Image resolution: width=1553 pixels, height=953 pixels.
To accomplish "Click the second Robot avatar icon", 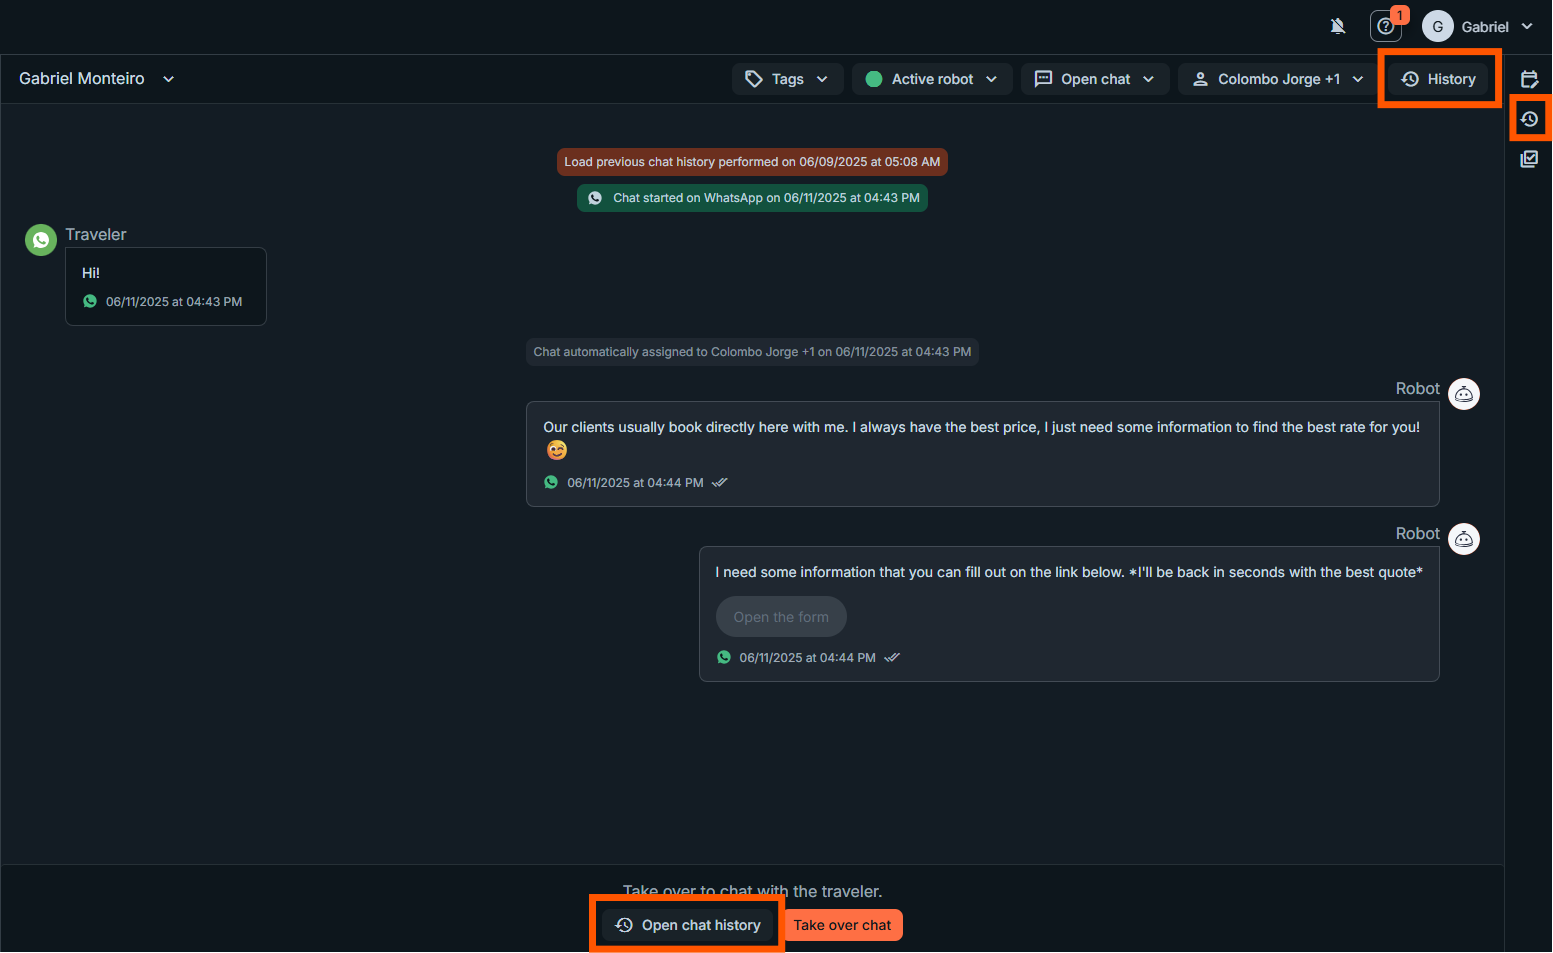I will pos(1464,539).
